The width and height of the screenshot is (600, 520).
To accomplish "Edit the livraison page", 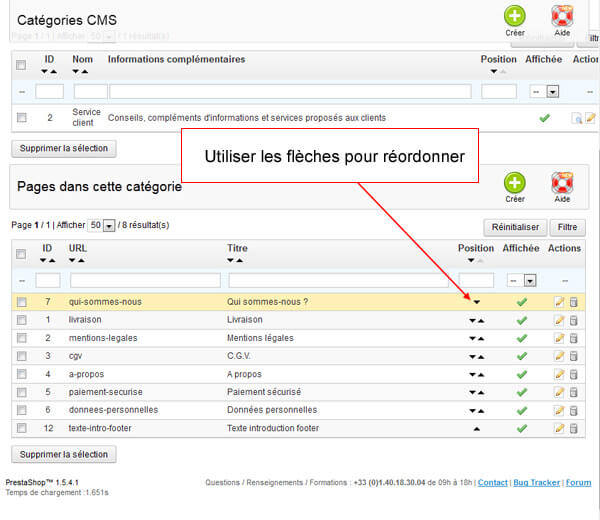I will pyautogui.click(x=559, y=320).
